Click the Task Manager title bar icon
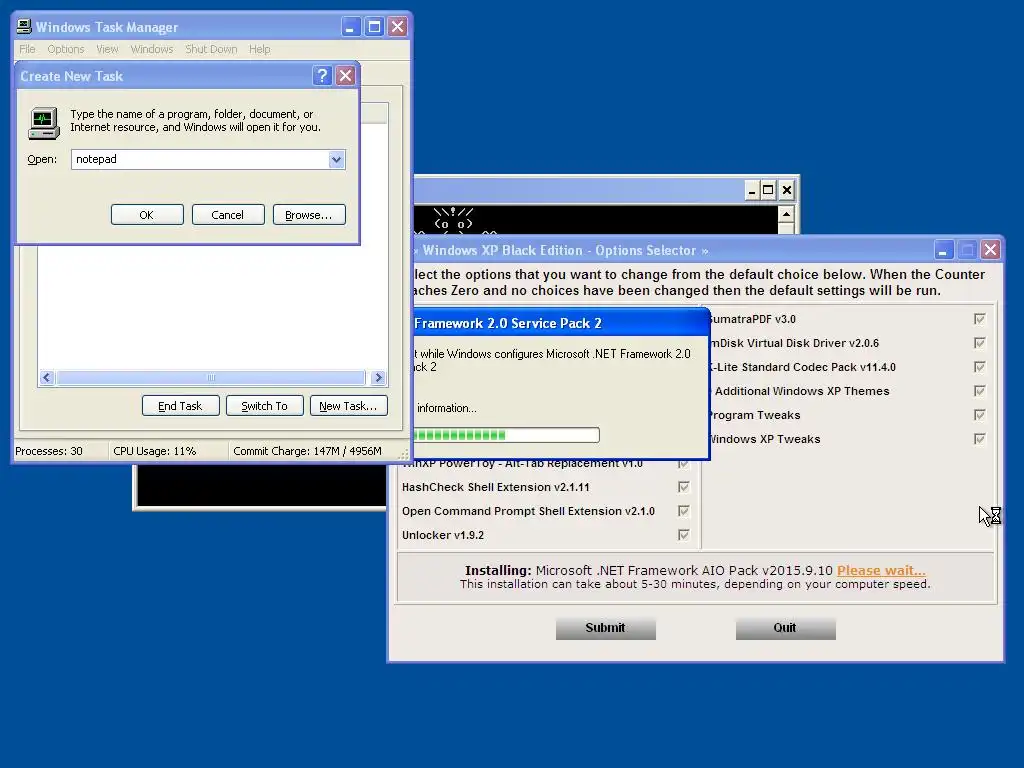 click(24, 27)
